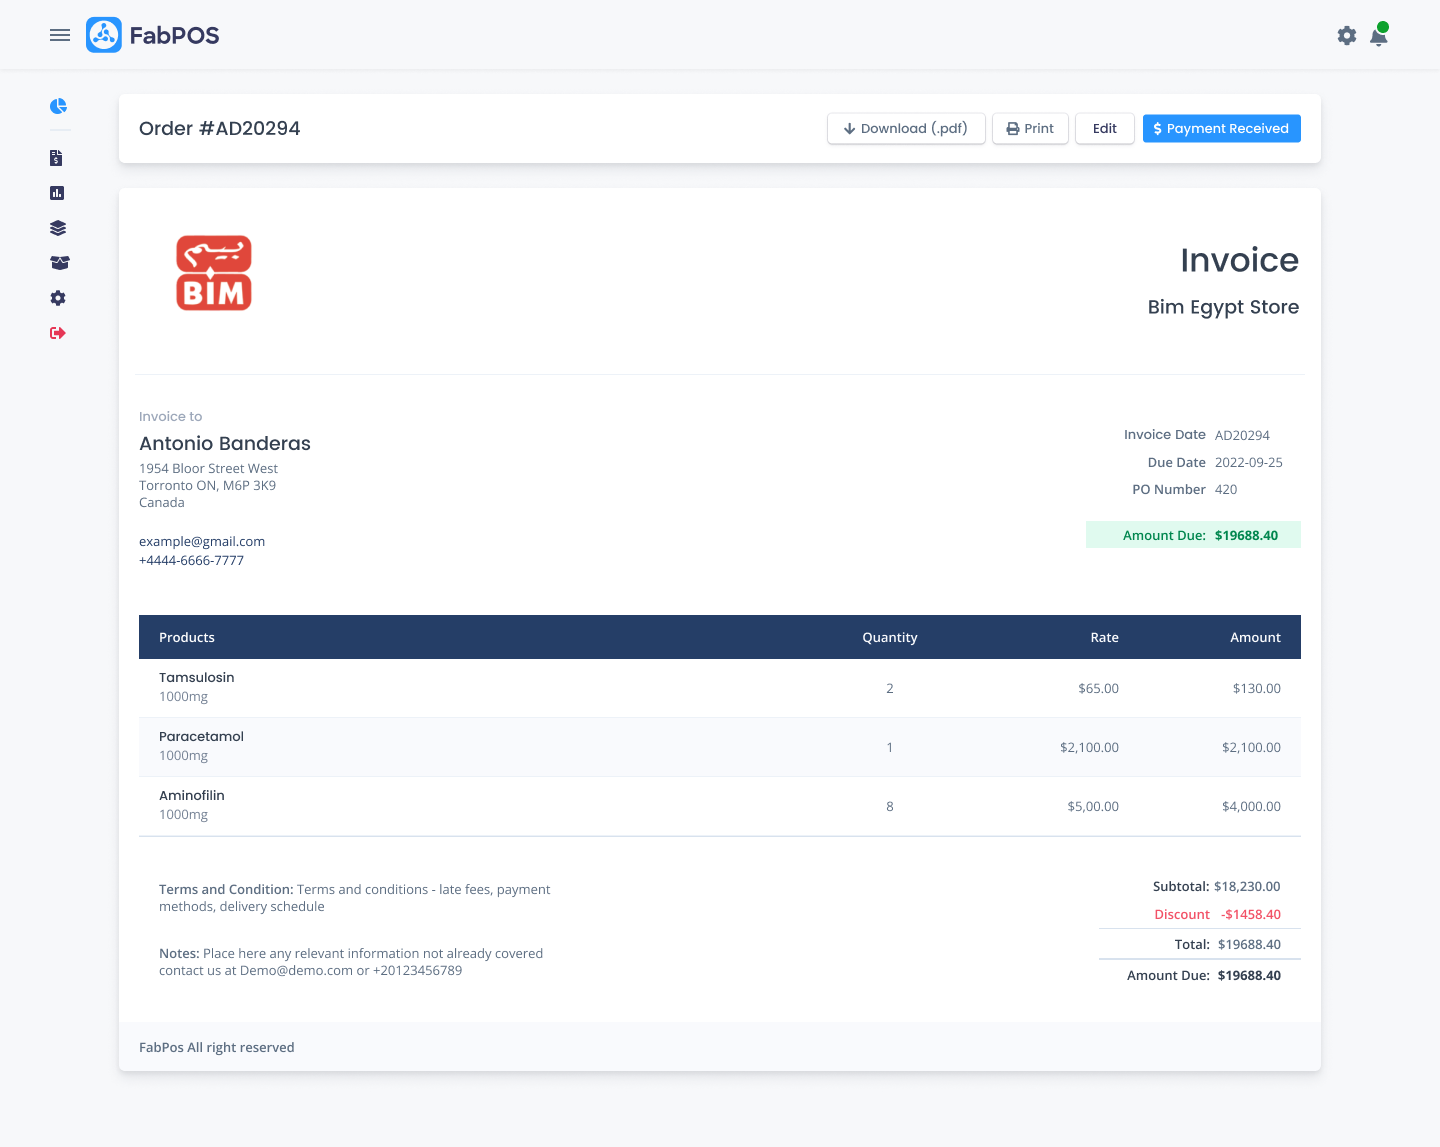The width and height of the screenshot is (1440, 1147).
Task: Click the $130.00 amount for Tamsulosin
Action: [x=1257, y=688]
